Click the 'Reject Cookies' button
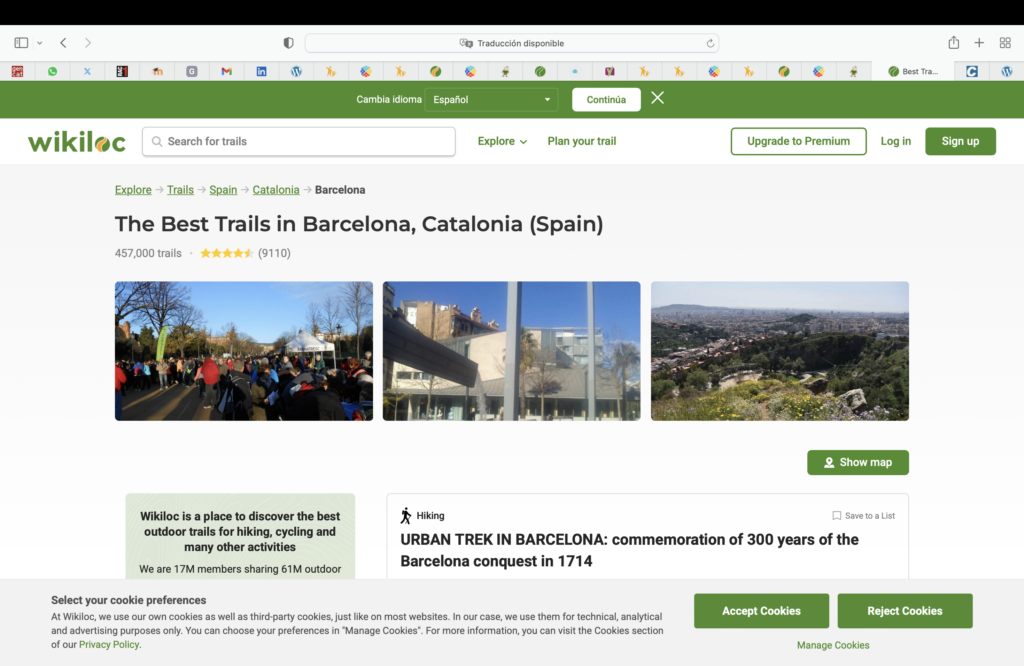1024x666 pixels. [904, 611]
